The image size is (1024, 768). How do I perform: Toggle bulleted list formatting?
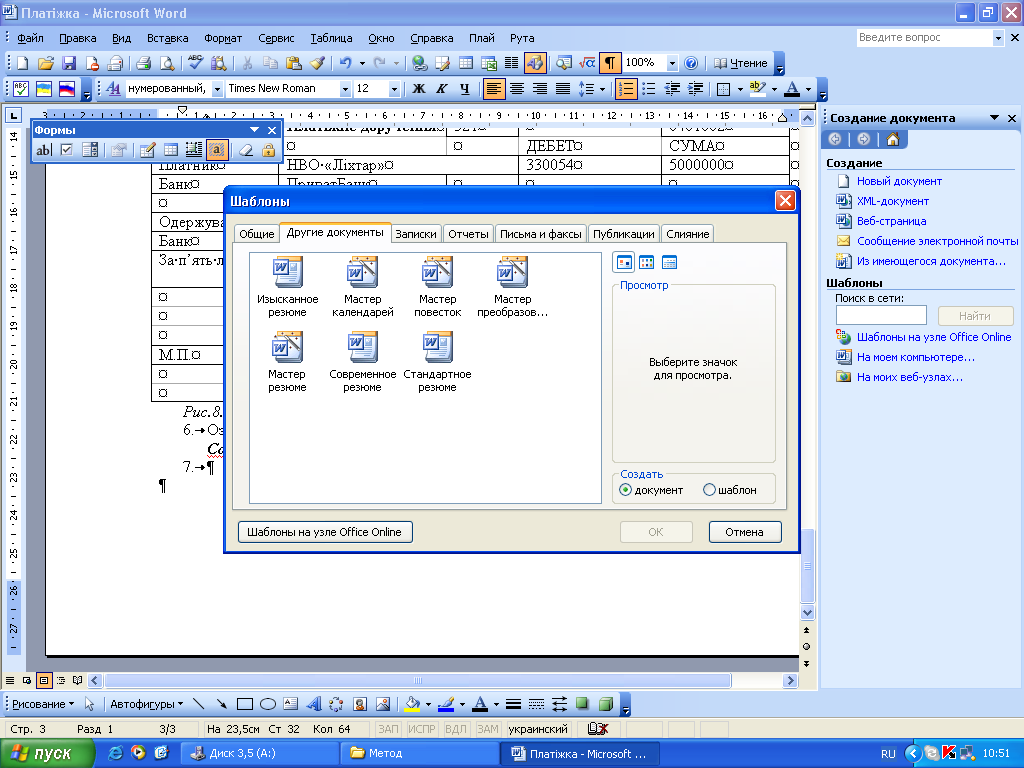click(649, 89)
